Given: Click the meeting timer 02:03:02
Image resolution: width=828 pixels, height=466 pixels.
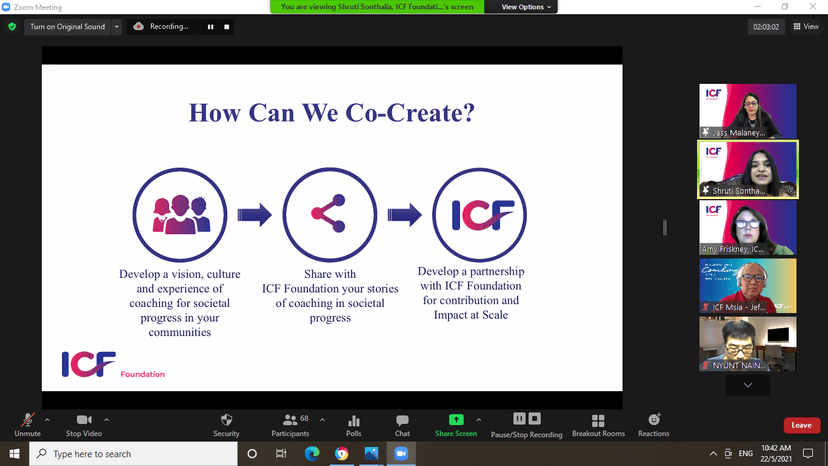Looking at the screenshot, I should click(x=766, y=27).
